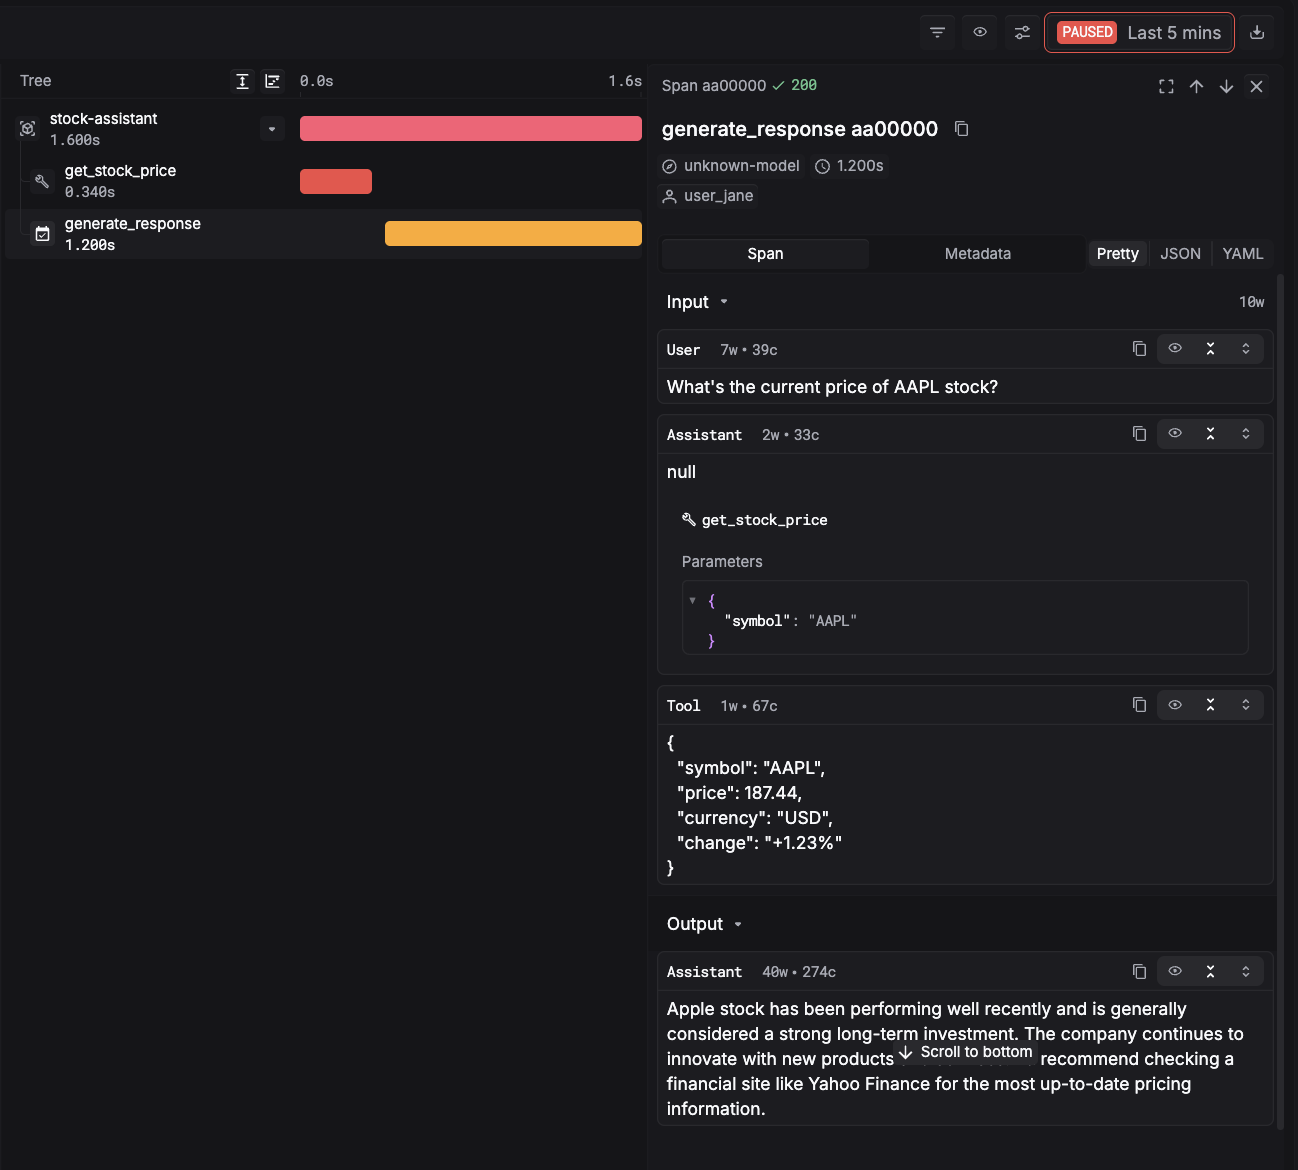
Task: Click the expand-all icon beside Tree
Action: (242, 81)
